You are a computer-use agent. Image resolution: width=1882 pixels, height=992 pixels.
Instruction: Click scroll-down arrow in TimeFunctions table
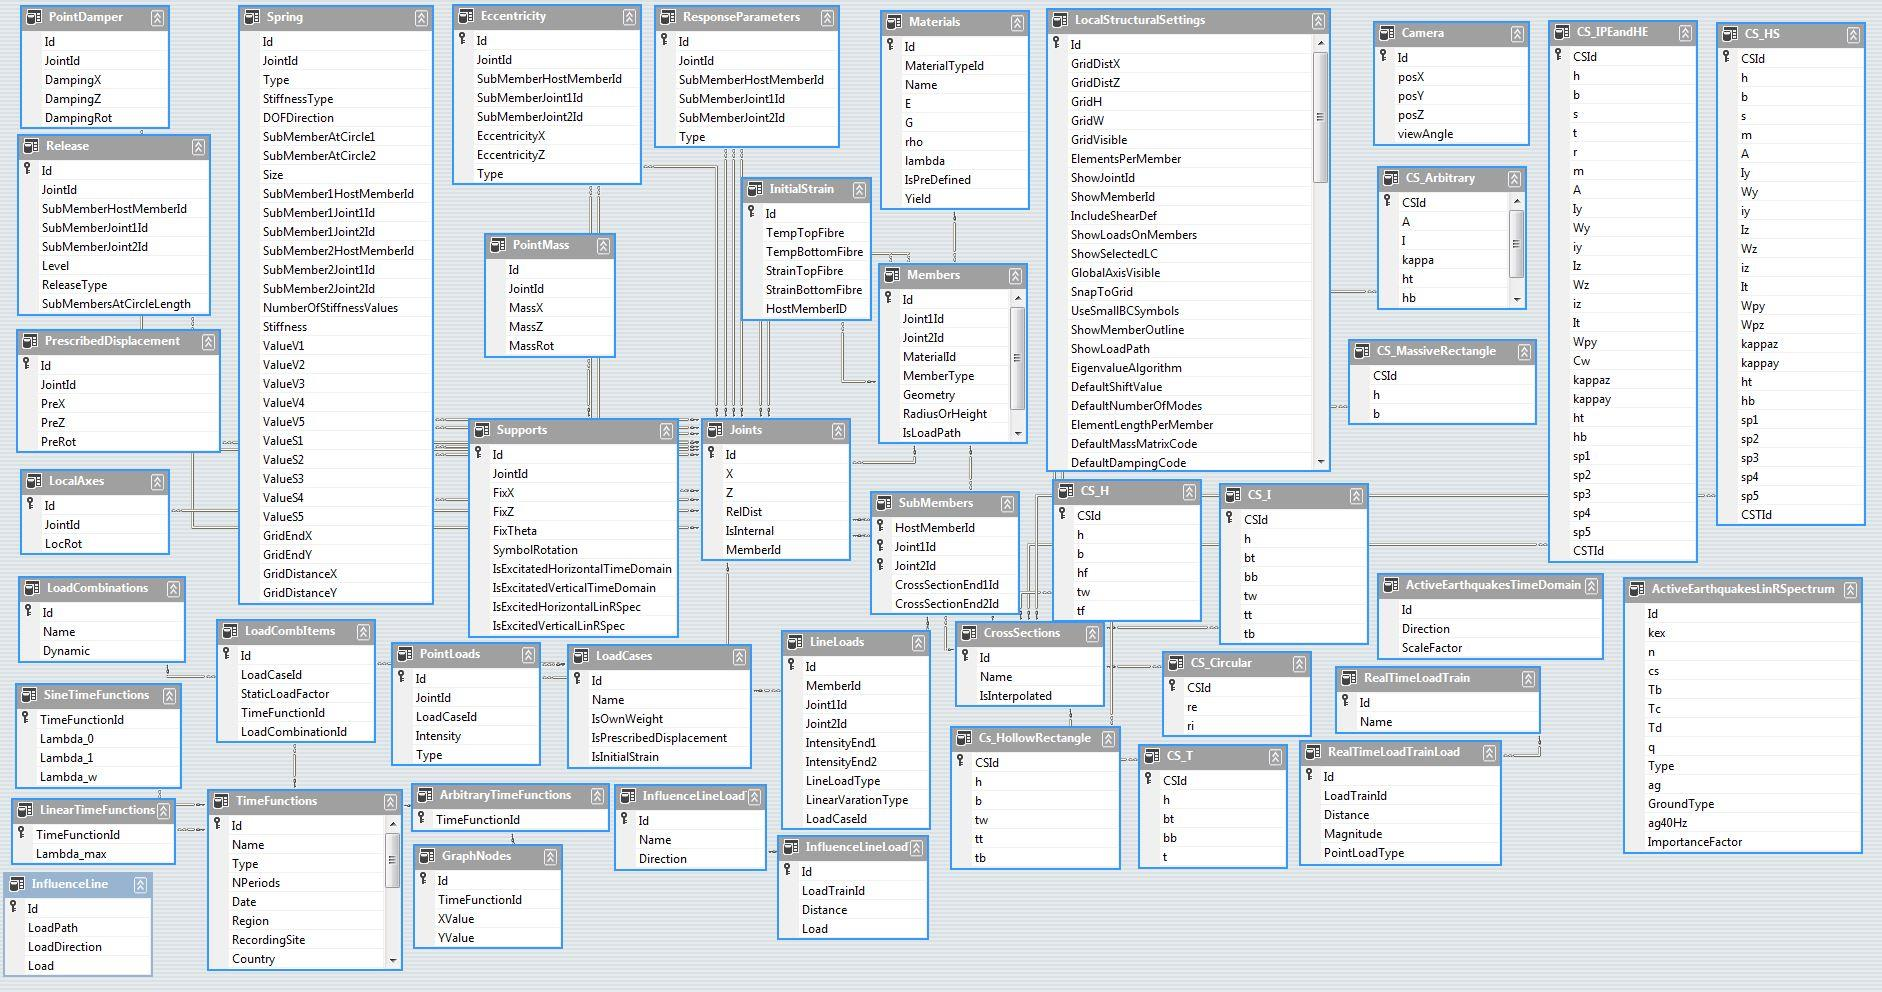tap(393, 960)
